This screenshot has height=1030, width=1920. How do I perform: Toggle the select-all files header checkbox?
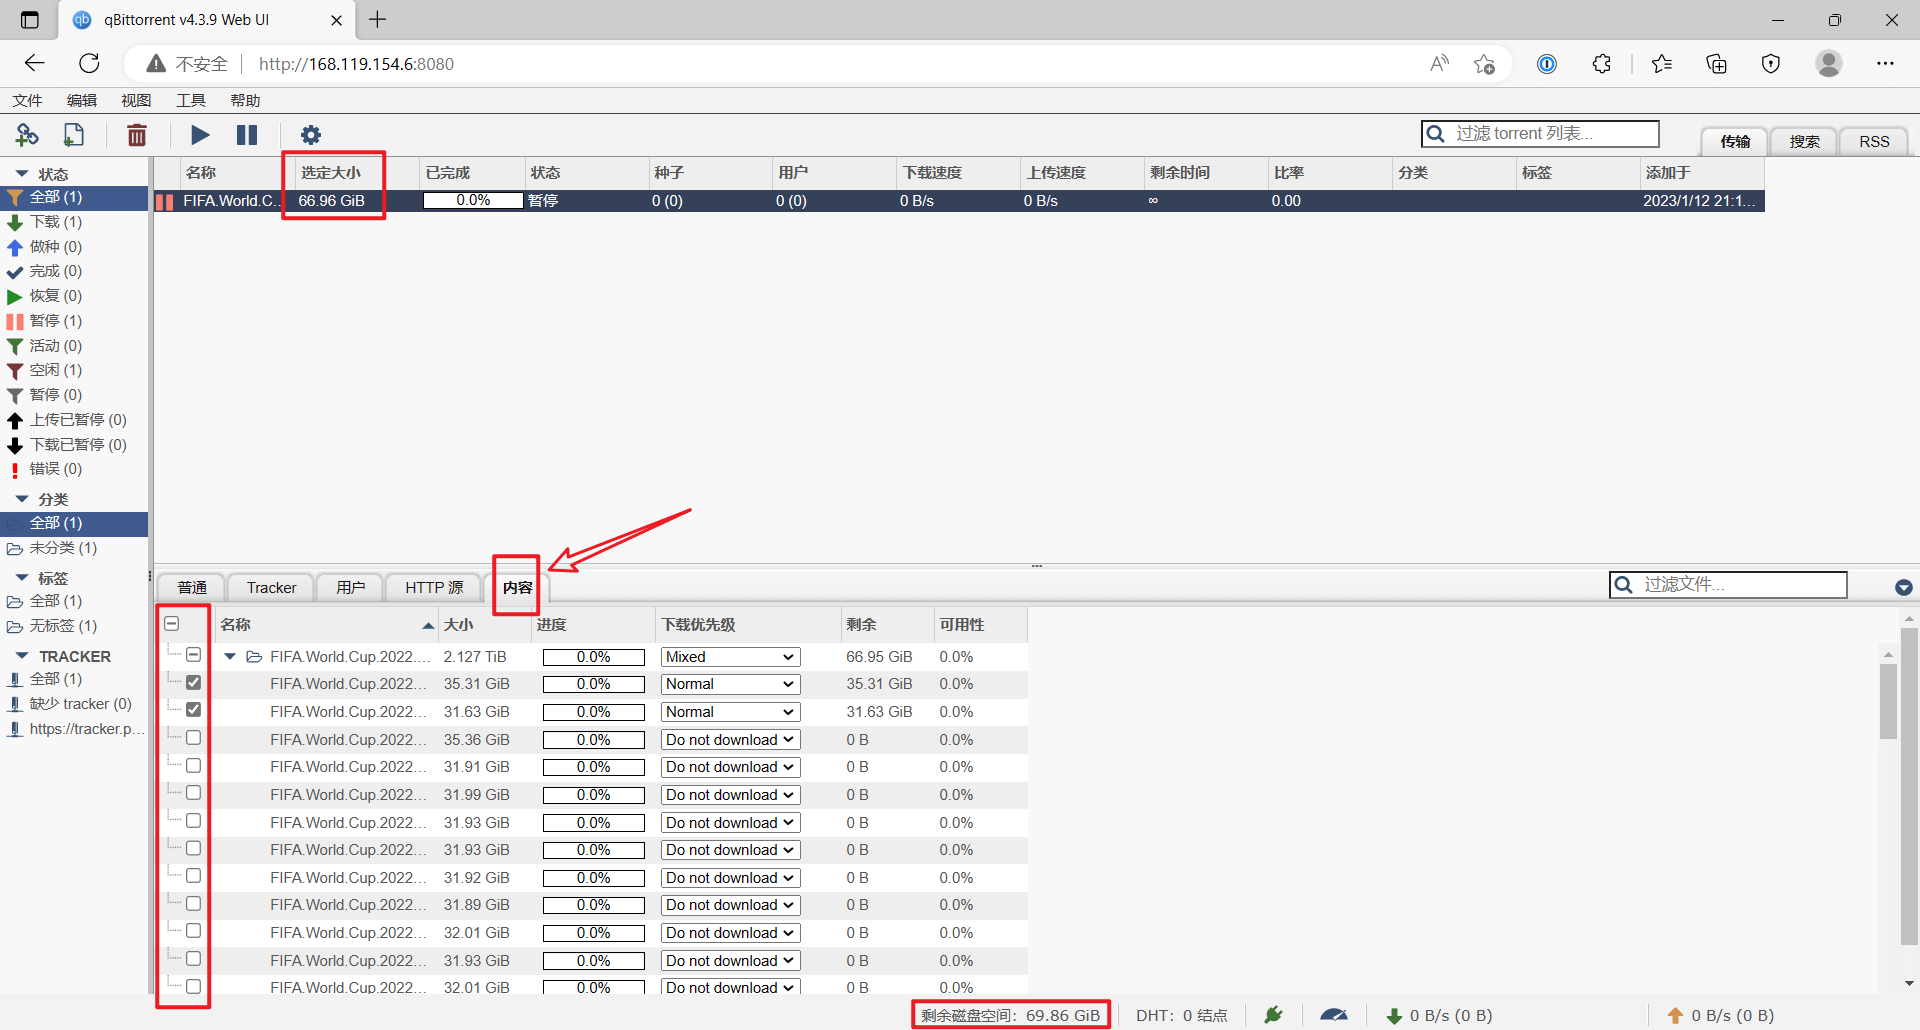click(172, 624)
